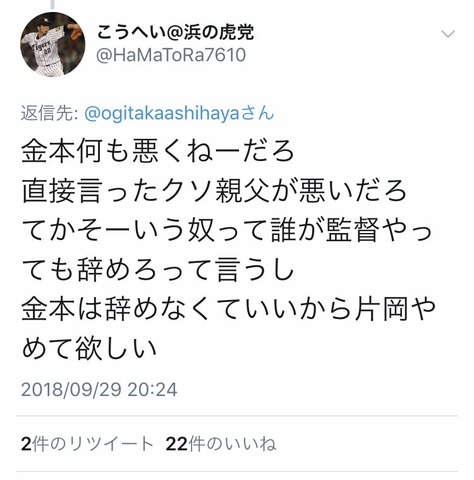Tap the bold like count number 22
This screenshot has height=480, width=474.
tap(177, 444)
